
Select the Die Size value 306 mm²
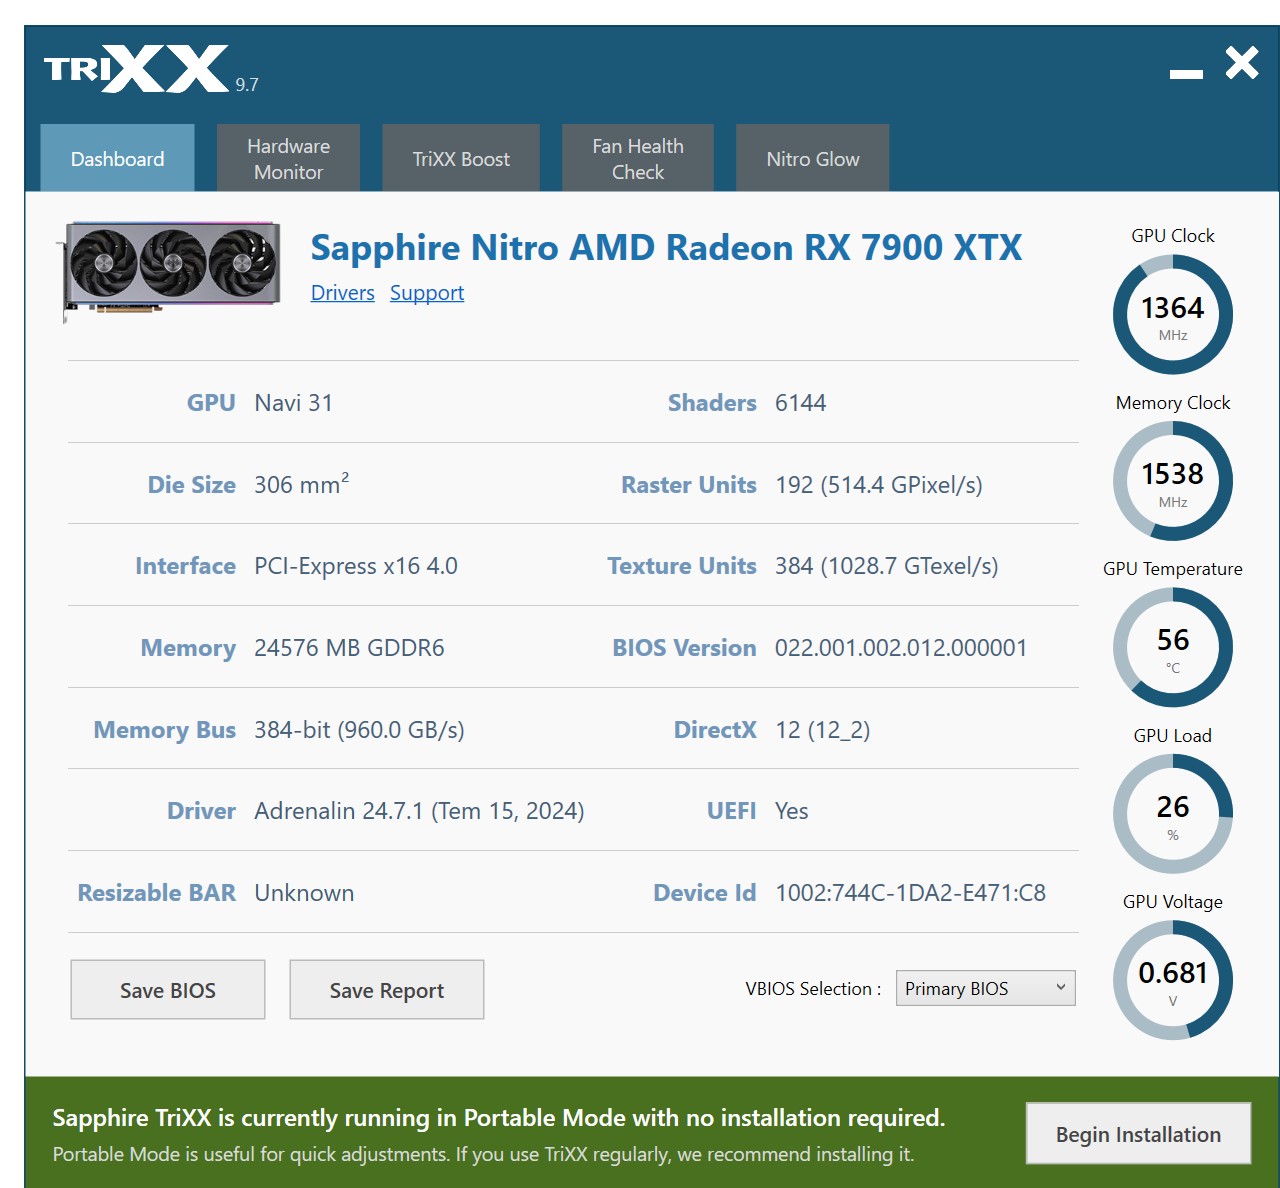coord(302,484)
